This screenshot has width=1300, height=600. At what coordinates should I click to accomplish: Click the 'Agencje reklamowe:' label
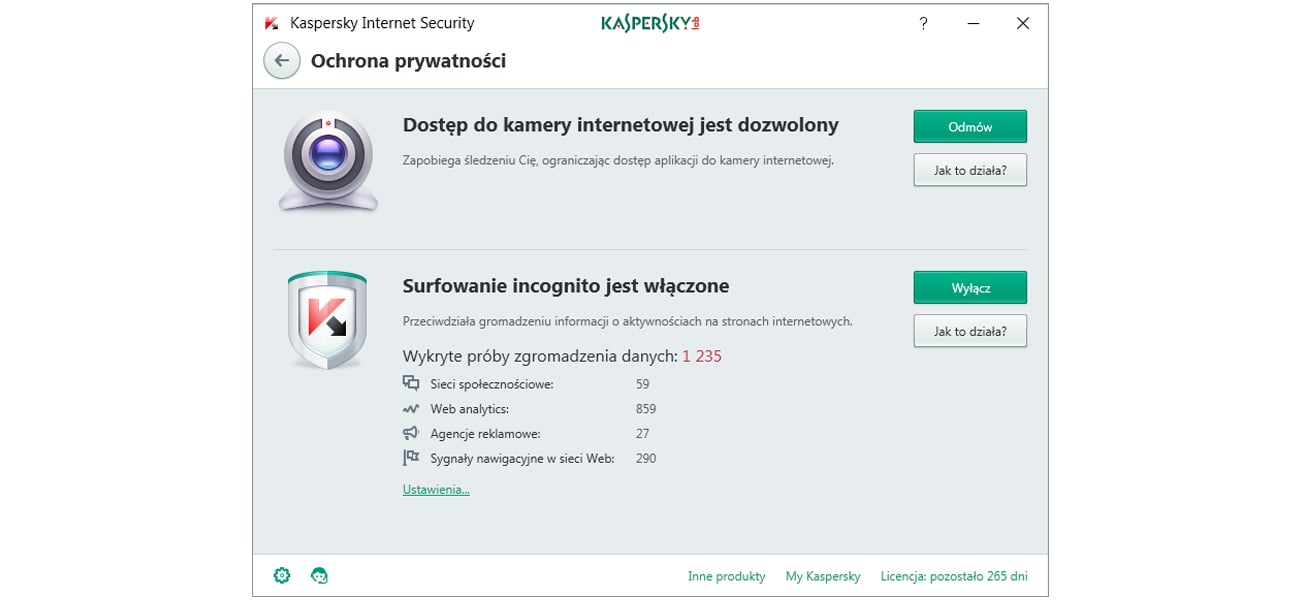click(x=485, y=434)
